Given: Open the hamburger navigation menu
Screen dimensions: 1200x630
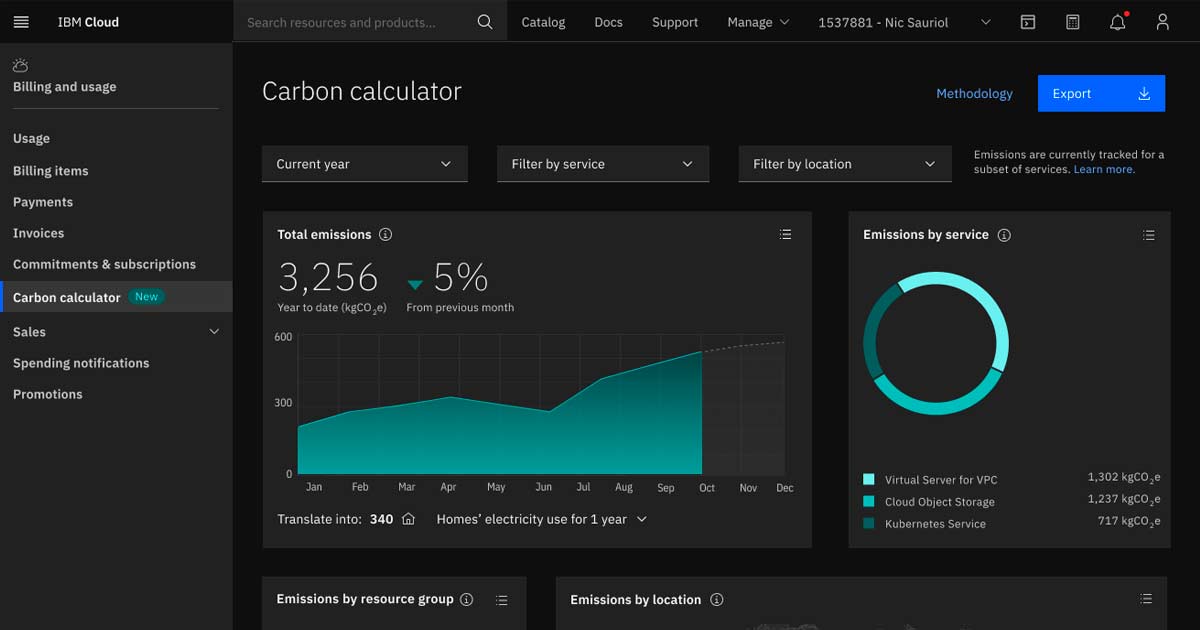Looking at the screenshot, I should pyautogui.click(x=21, y=22).
